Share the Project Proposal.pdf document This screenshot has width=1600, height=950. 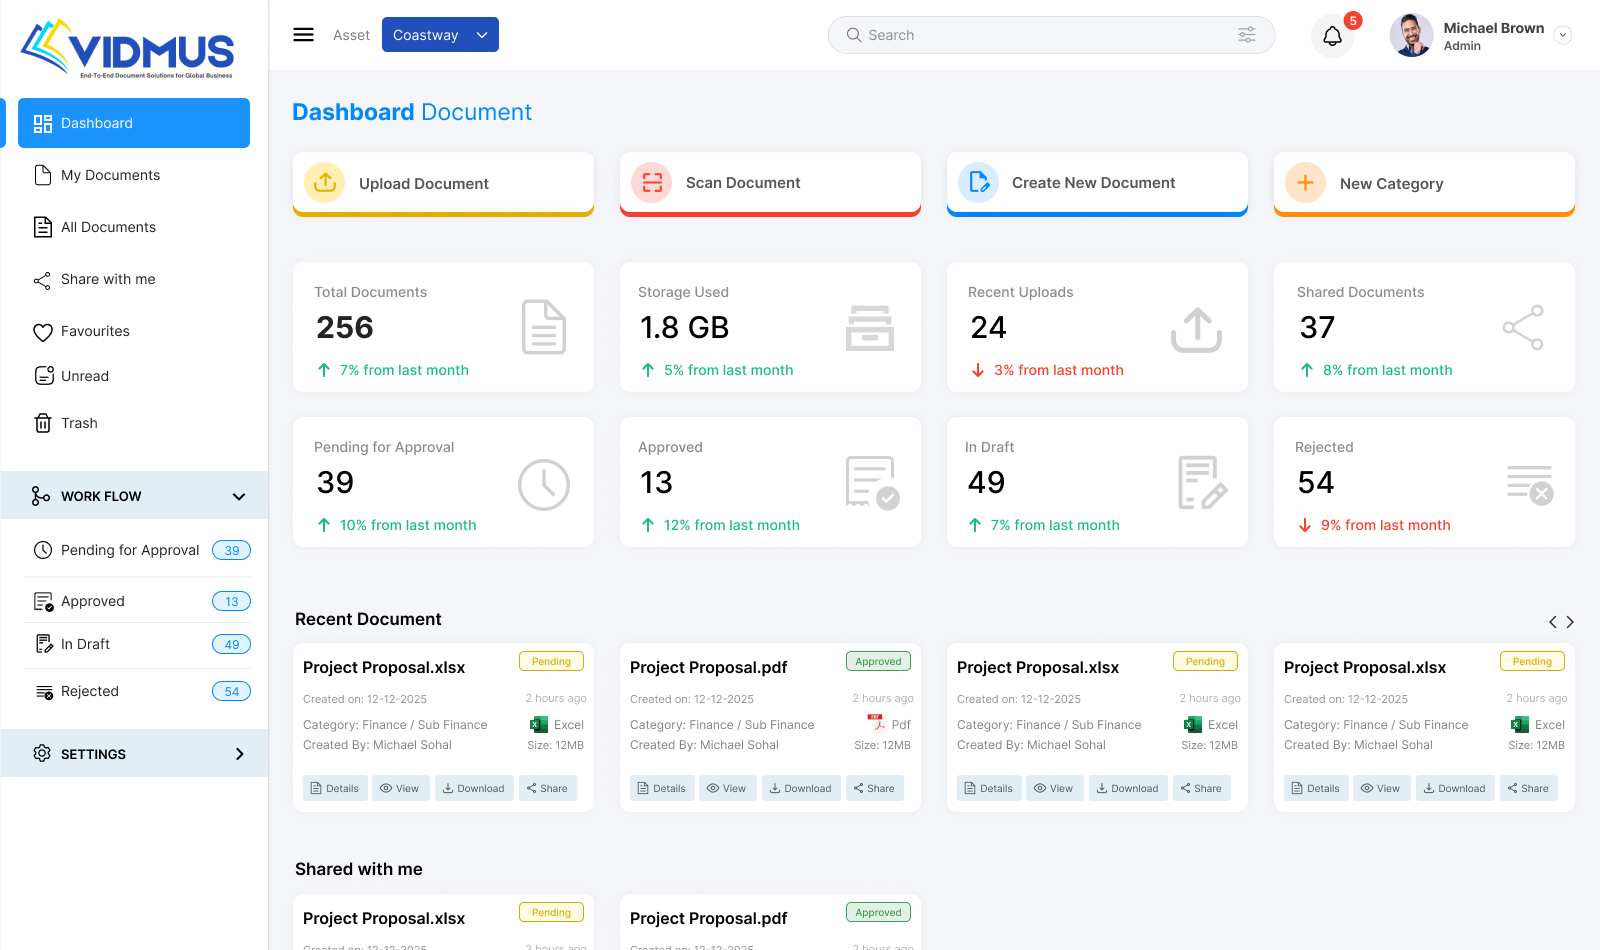[874, 788]
